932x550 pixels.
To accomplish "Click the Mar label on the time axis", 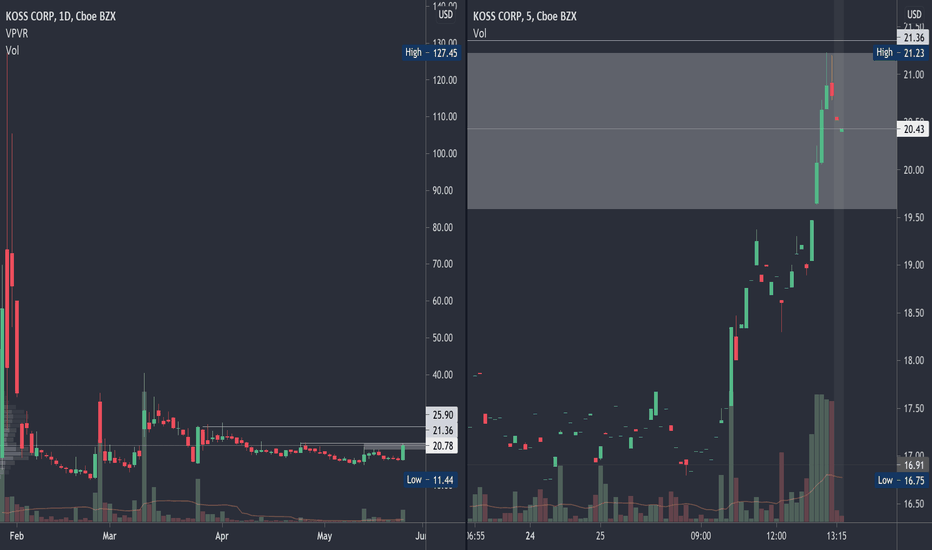I will (109, 536).
